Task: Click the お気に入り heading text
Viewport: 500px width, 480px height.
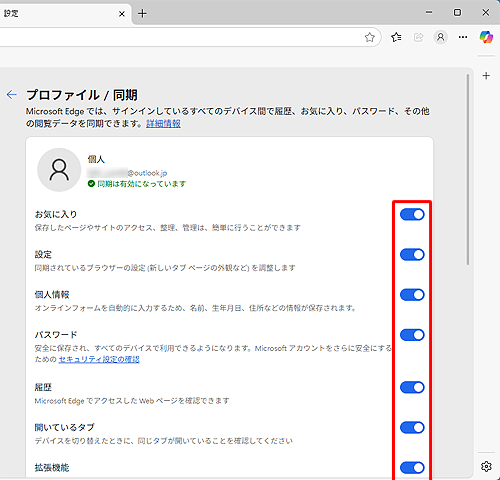Action: point(56,214)
